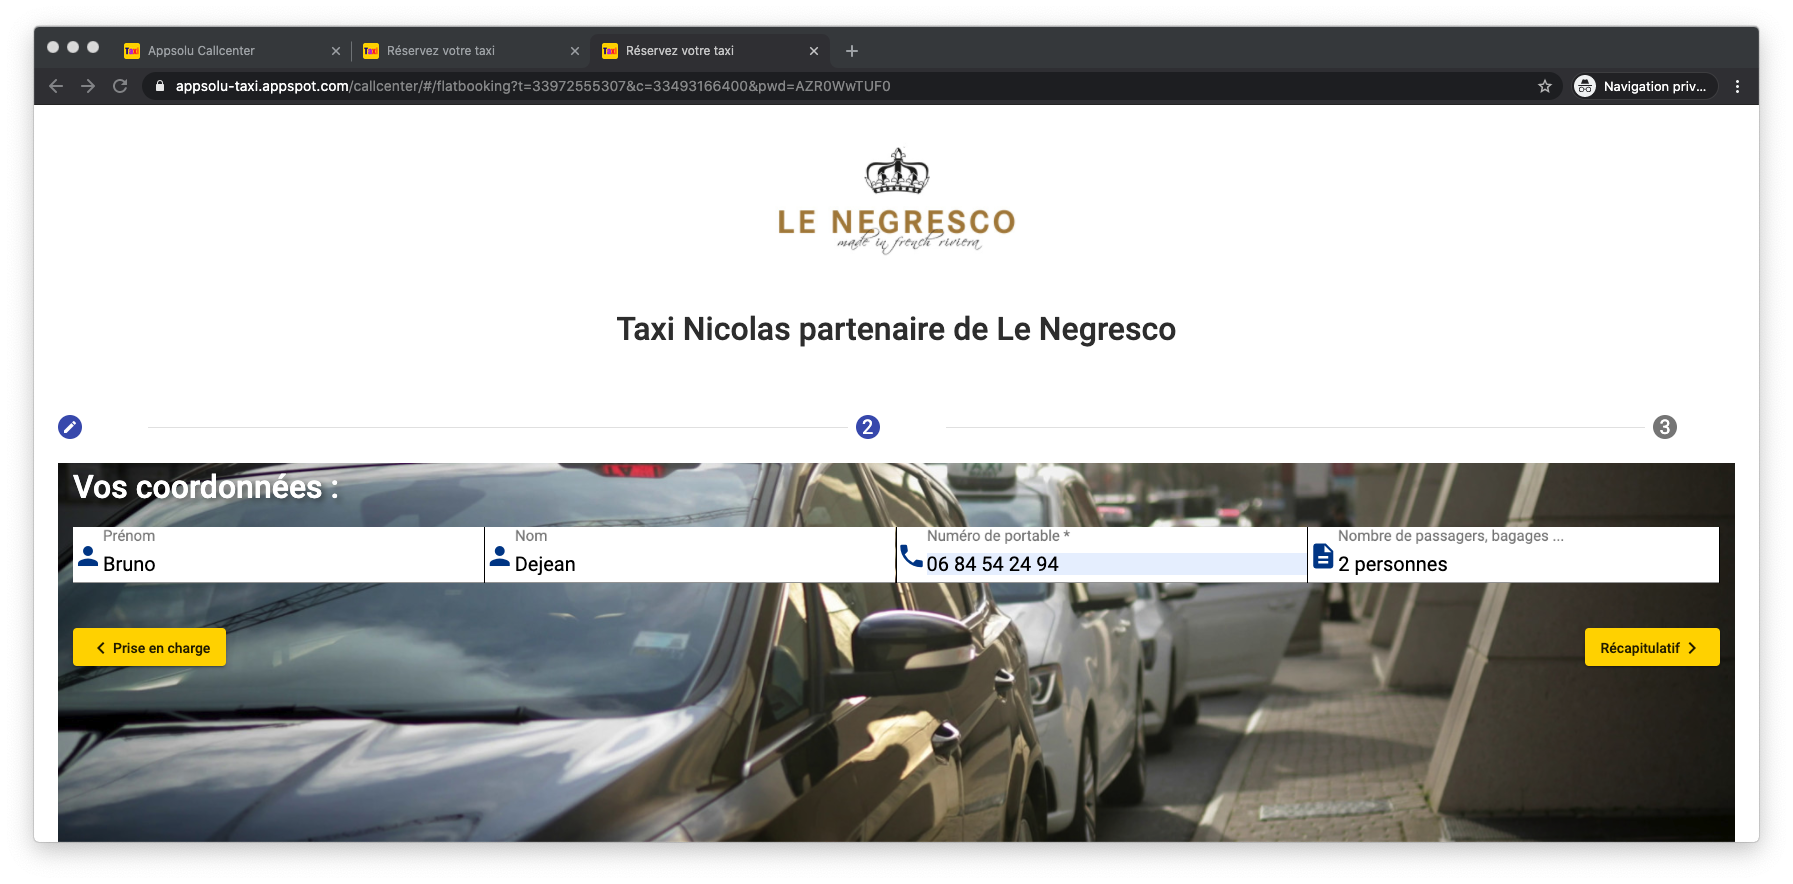
Task: Reload the current page
Action: 120,86
